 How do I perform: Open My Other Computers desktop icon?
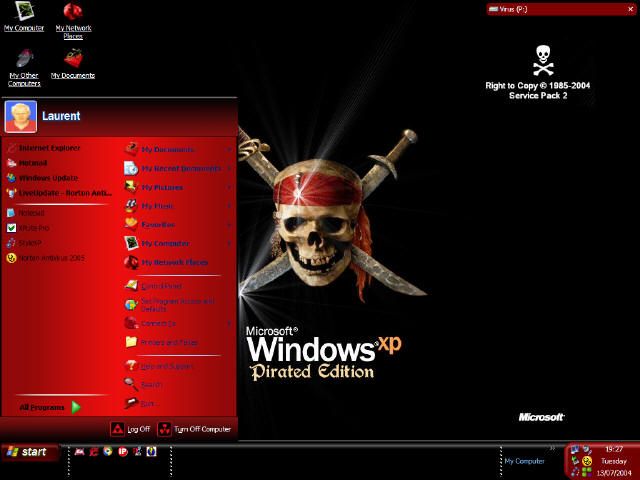click(x=24, y=68)
